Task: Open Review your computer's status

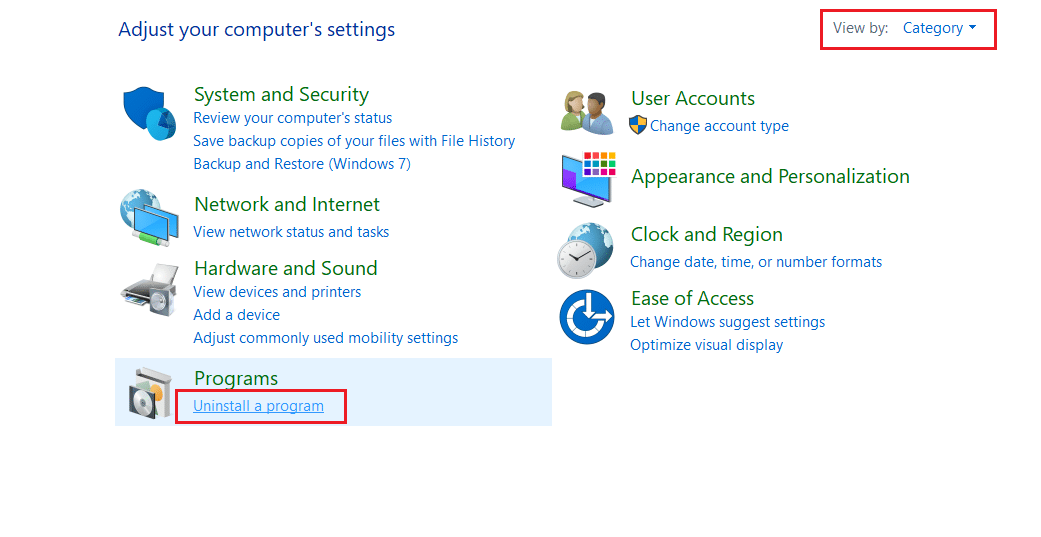Action: point(292,118)
